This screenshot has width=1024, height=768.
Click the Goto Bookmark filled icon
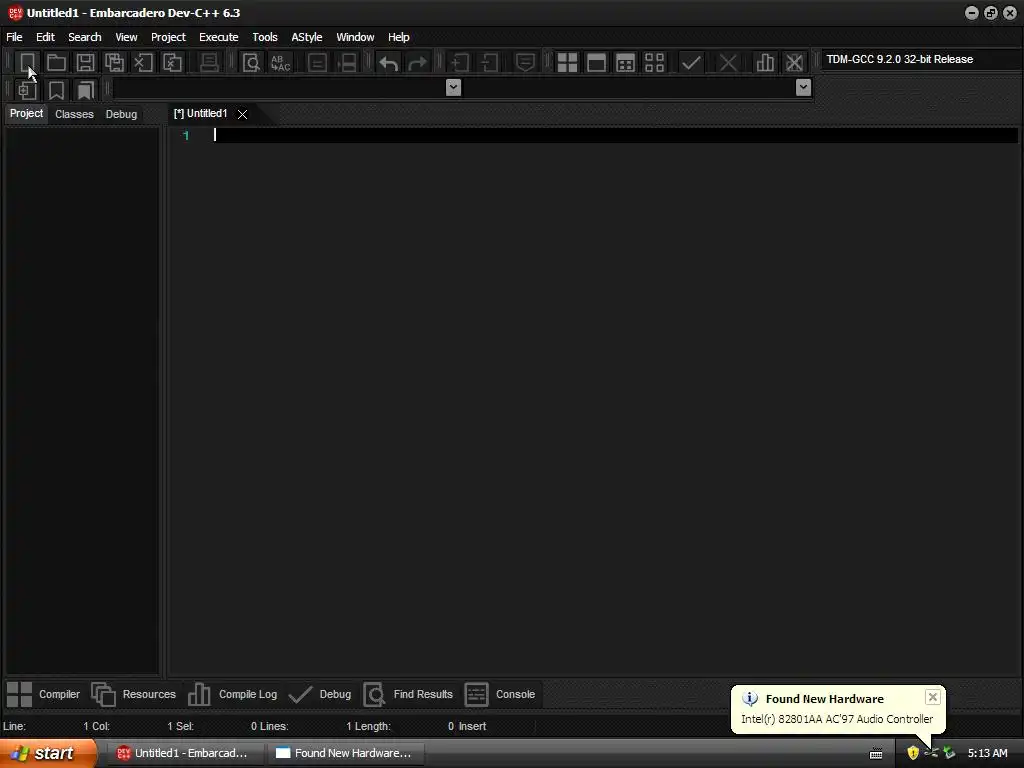point(85,90)
